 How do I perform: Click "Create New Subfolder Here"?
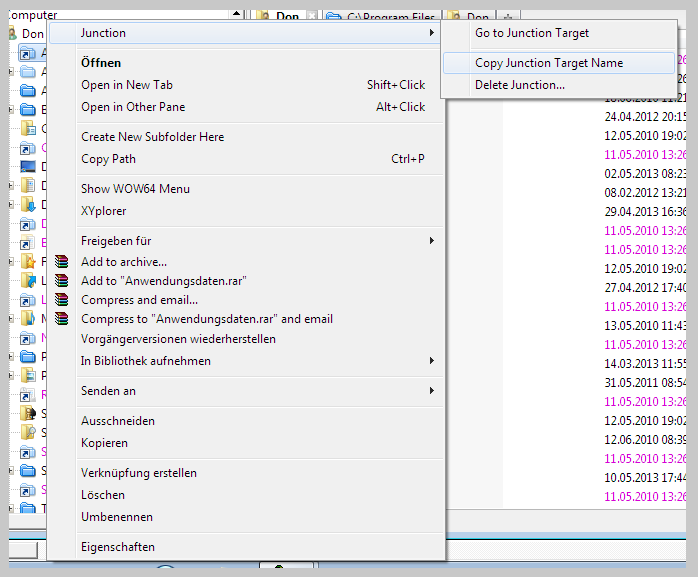tap(152, 137)
